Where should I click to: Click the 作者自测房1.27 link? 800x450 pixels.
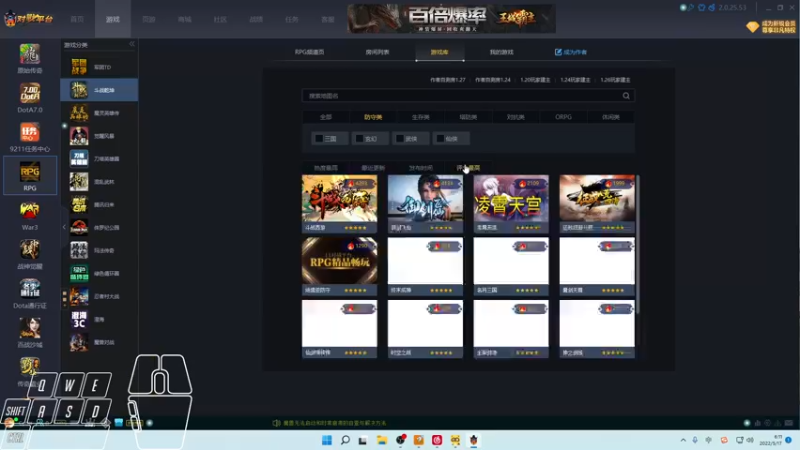[447, 80]
